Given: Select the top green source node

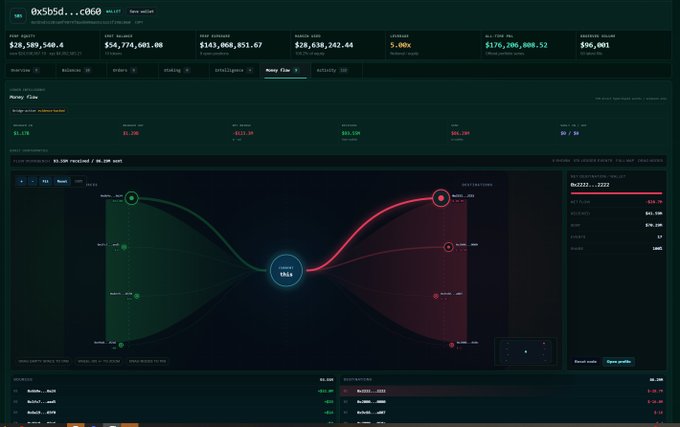Looking at the screenshot, I should point(131,198).
